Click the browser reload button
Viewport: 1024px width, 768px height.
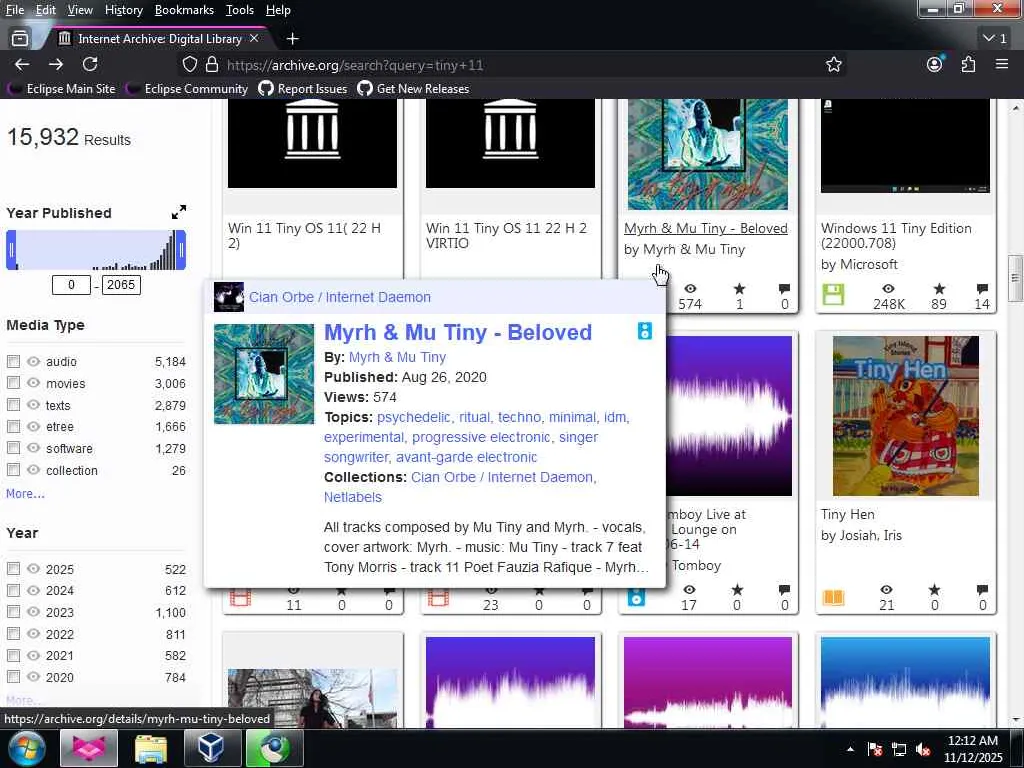90,64
